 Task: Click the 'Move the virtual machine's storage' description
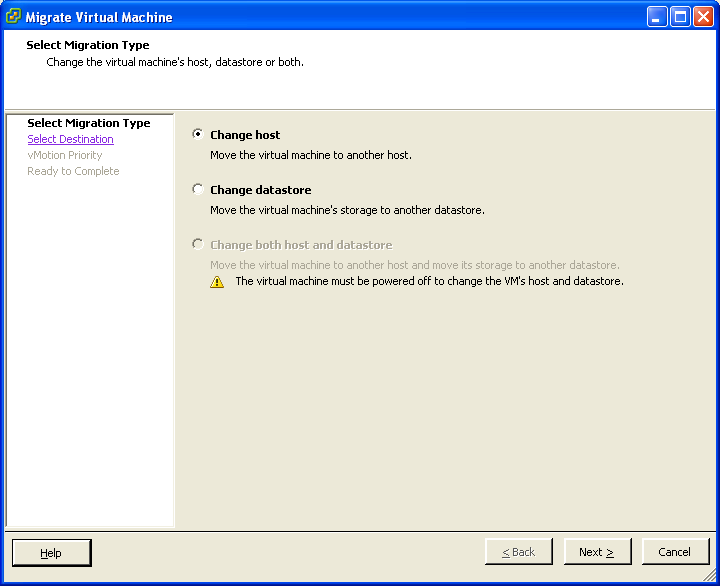tap(347, 210)
